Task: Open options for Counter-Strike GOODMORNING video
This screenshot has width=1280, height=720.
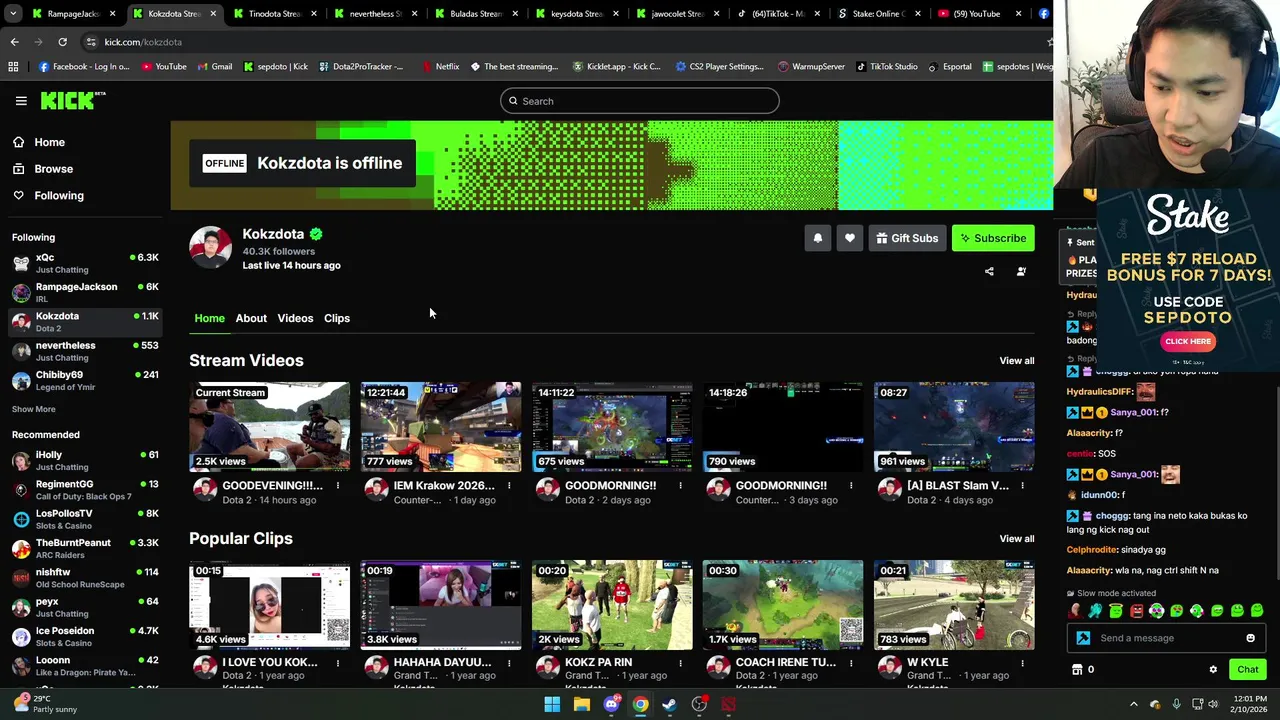Action: click(x=851, y=486)
